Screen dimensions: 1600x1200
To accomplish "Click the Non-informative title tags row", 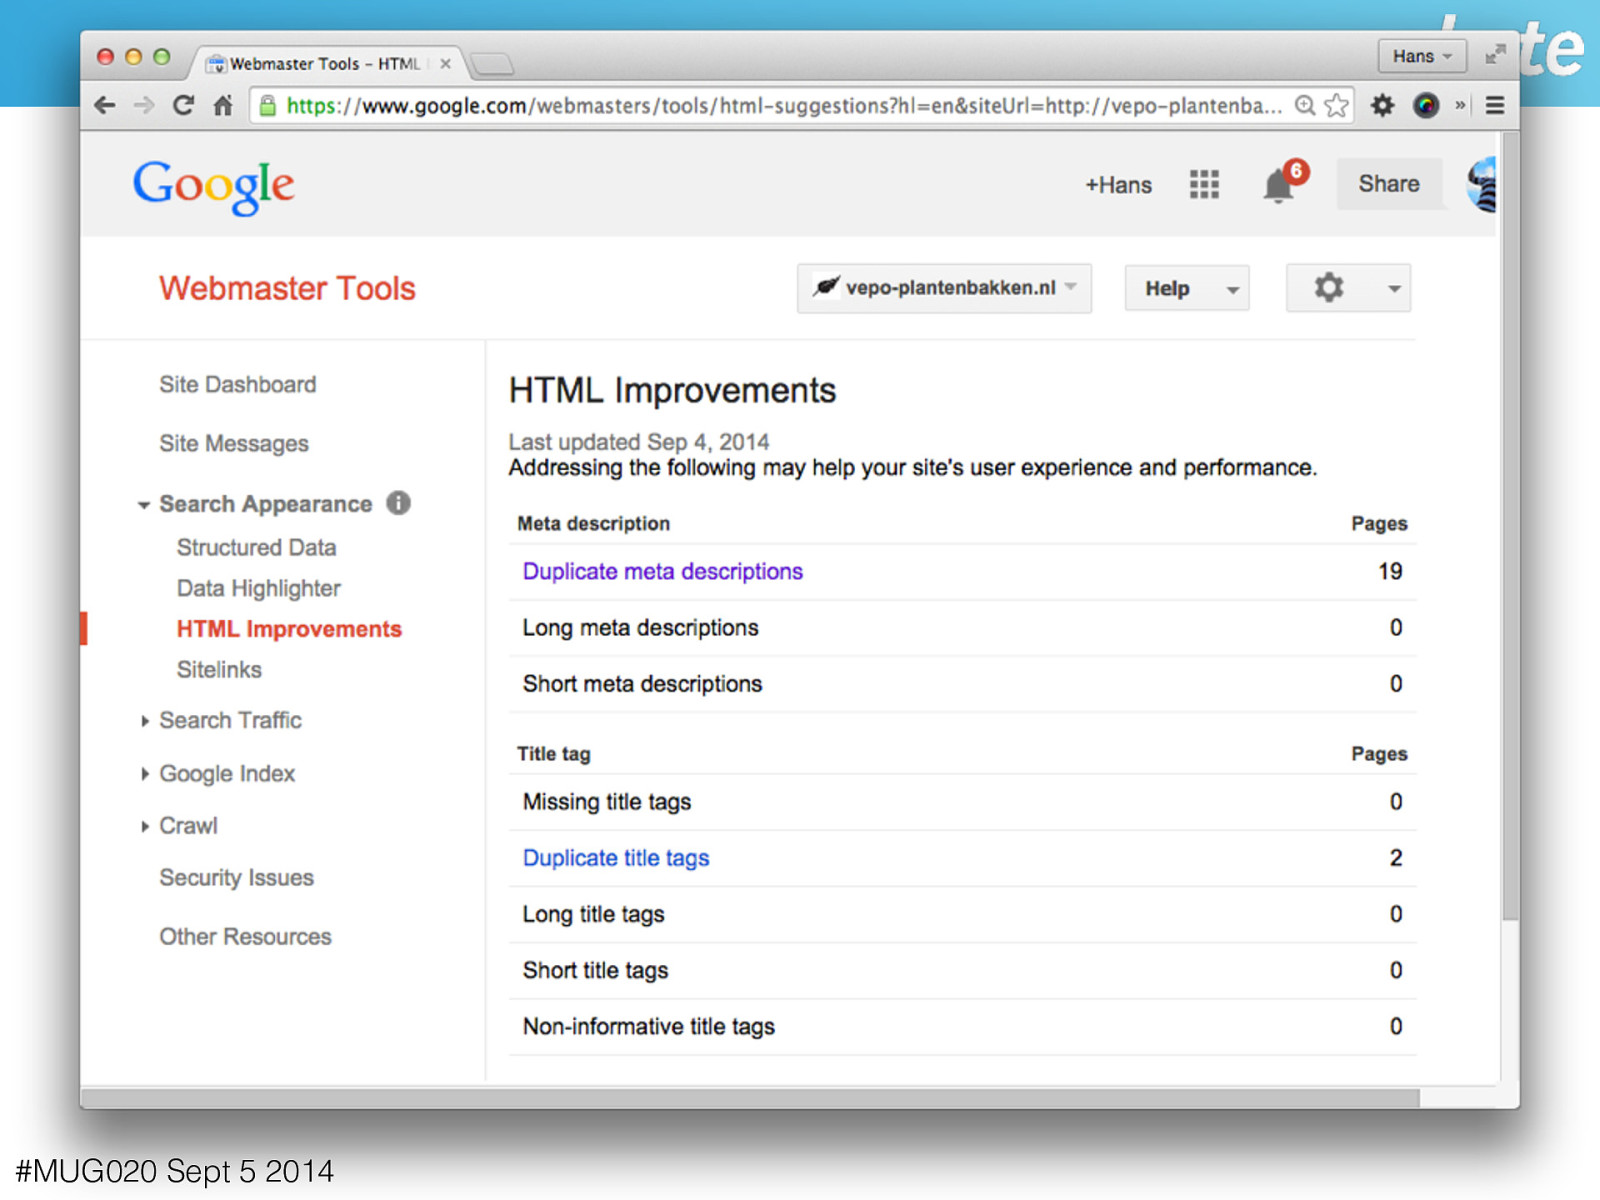I will (962, 1026).
